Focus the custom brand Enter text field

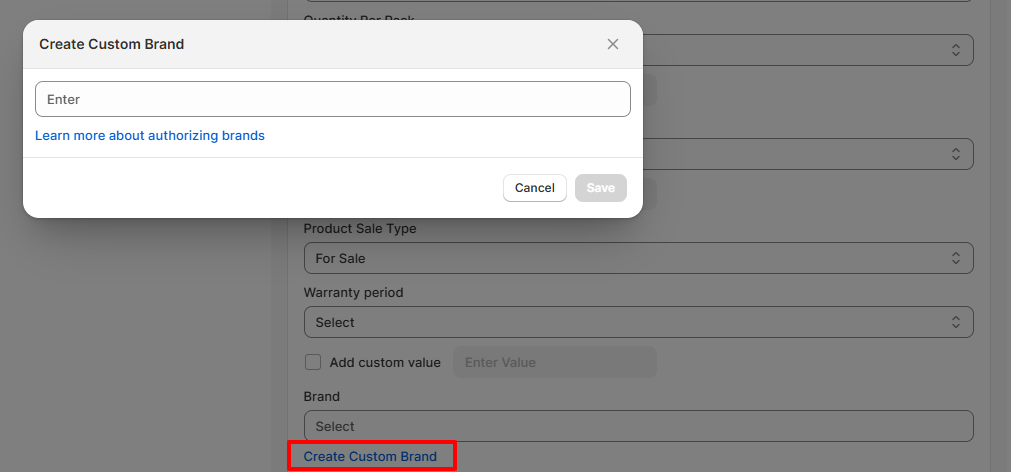click(333, 99)
